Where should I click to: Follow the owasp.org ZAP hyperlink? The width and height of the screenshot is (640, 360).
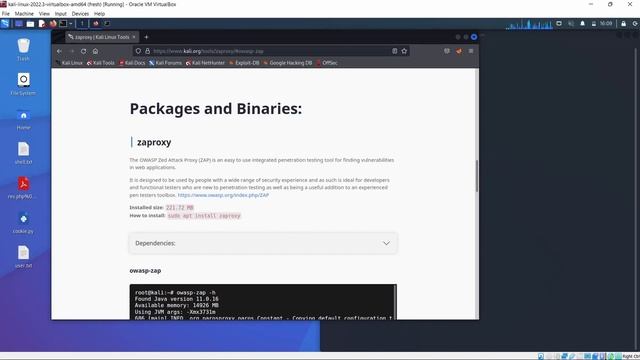(x=223, y=195)
